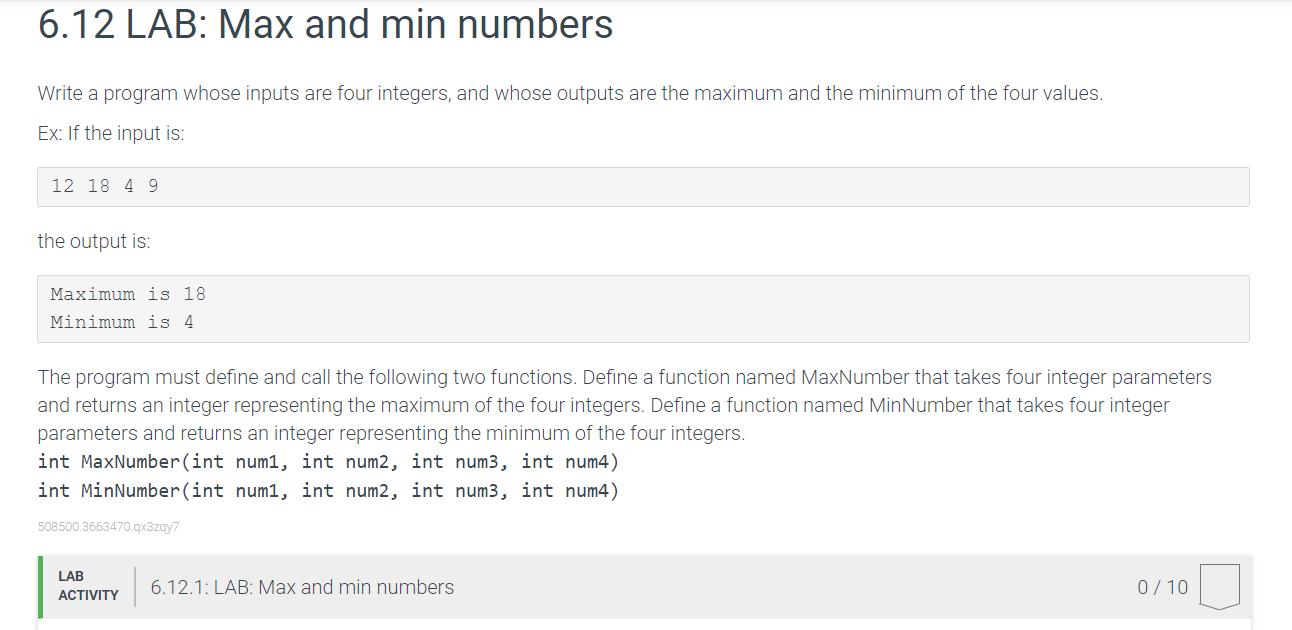
Task: Click the output box showing Maximum is 18
Action: click(127, 293)
